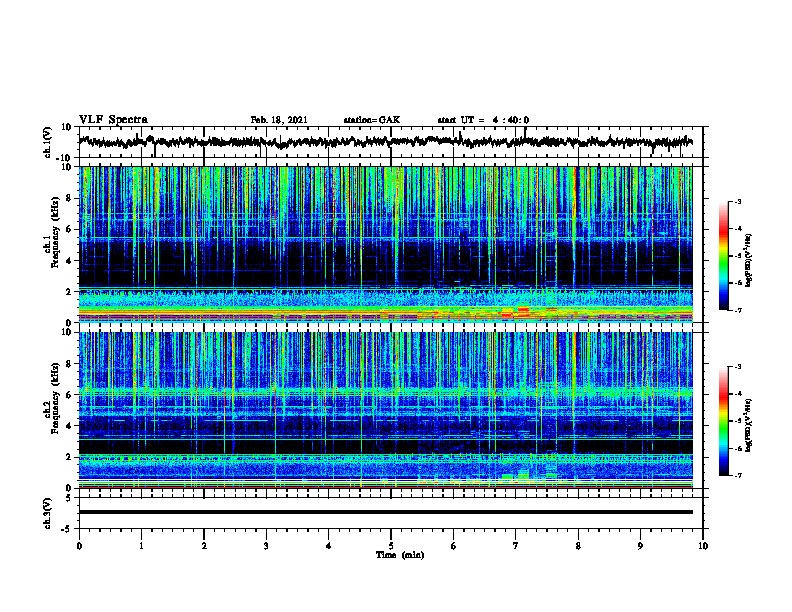792x612 pixels.
Task: Click the ch.1 spectrogram color scale bar
Action: (x=724, y=256)
